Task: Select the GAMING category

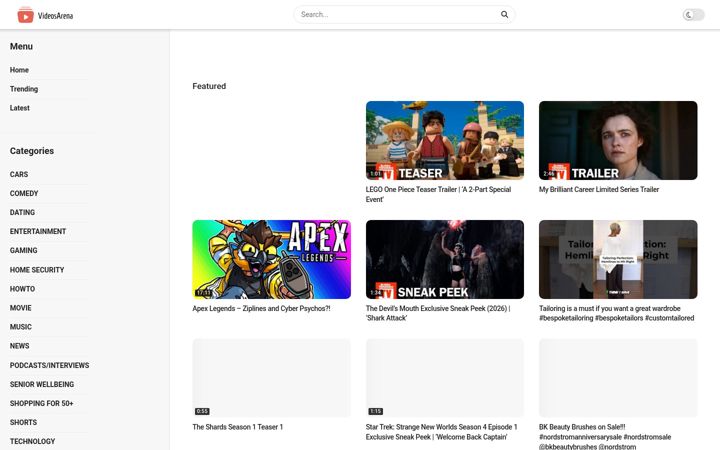Action: [x=23, y=250]
